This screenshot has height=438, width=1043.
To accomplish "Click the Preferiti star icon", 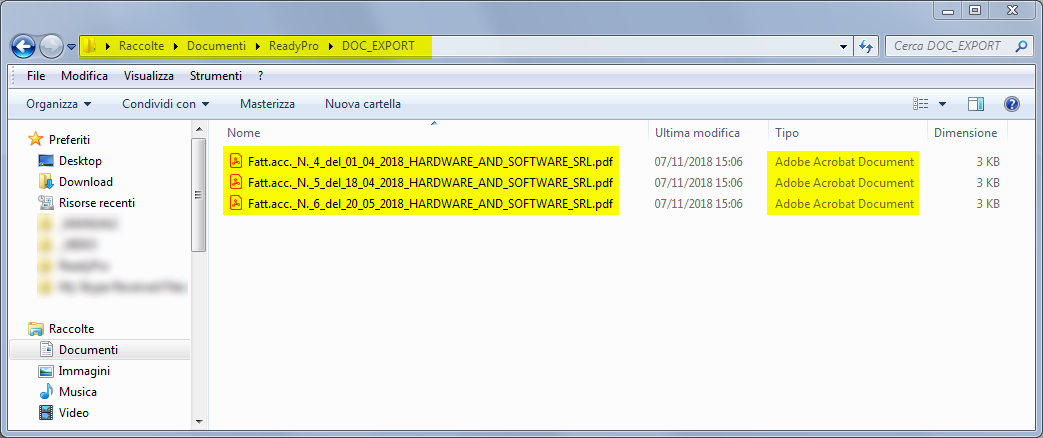I will [35, 139].
